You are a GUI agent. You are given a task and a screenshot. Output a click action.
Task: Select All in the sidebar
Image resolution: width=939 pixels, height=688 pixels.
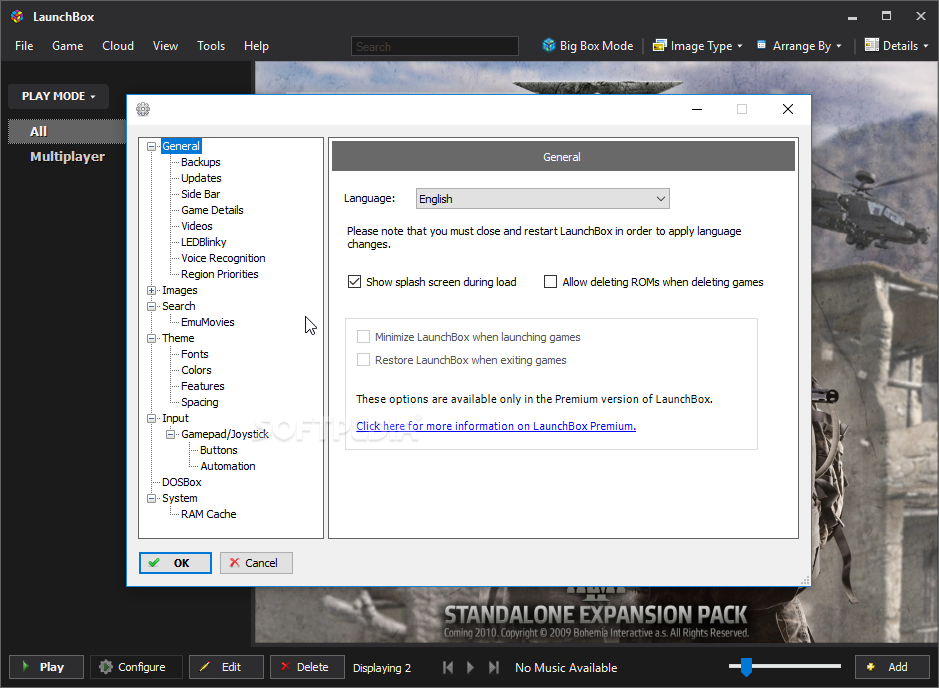pyautogui.click(x=66, y=132)
